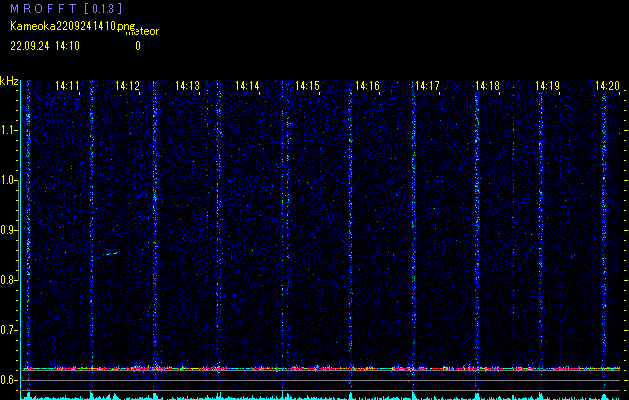Select the Kameoka2209241410.png file name
Image resolution: width=629 pixels, height=400 pixels.
(x=73, y=26)
